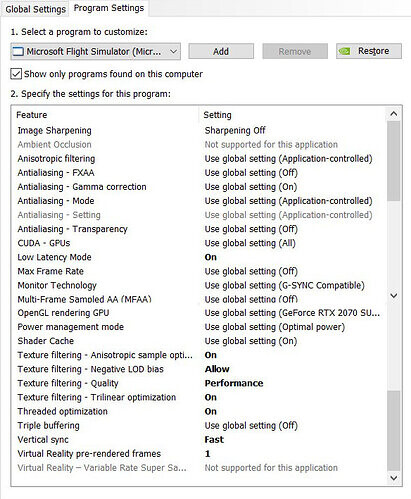The height and width of the screenshot is (499, 411).
Task: Open Antialiasing - Mode setting value
Action: (288, 201)
